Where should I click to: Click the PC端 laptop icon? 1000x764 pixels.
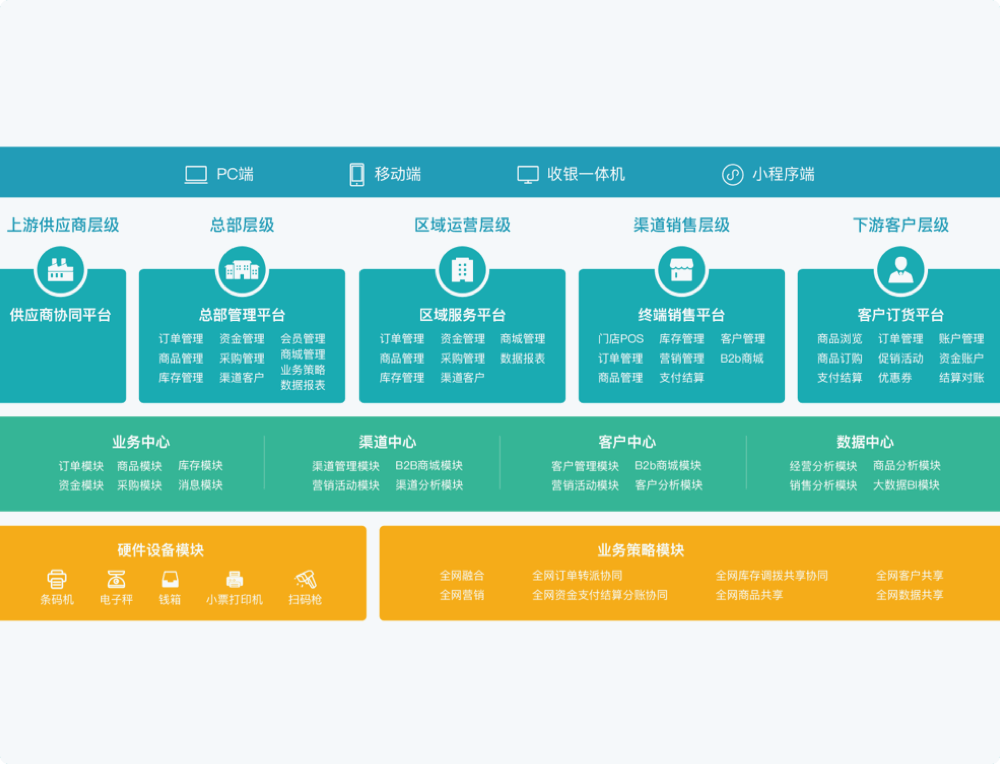(196, 175)
